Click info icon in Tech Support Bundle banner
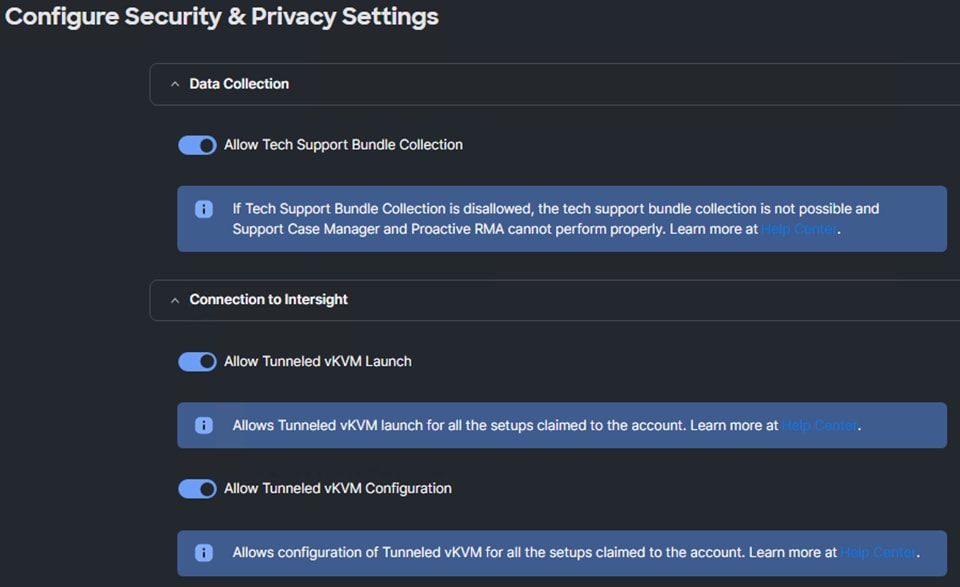 [204, 209]
